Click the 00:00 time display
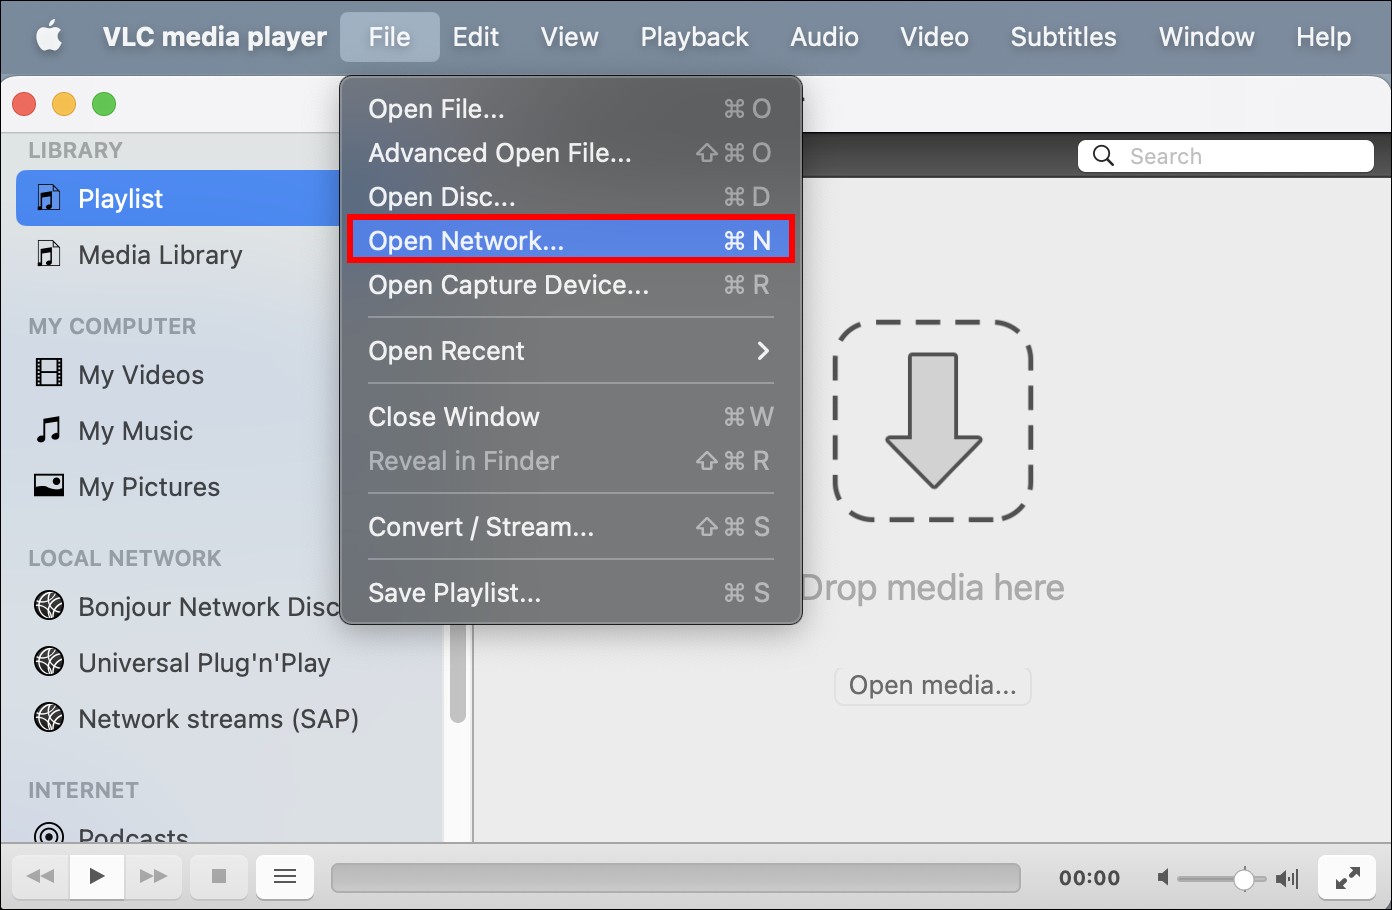The height and width of the screenshot is (910, 1392). (1089, 878)
